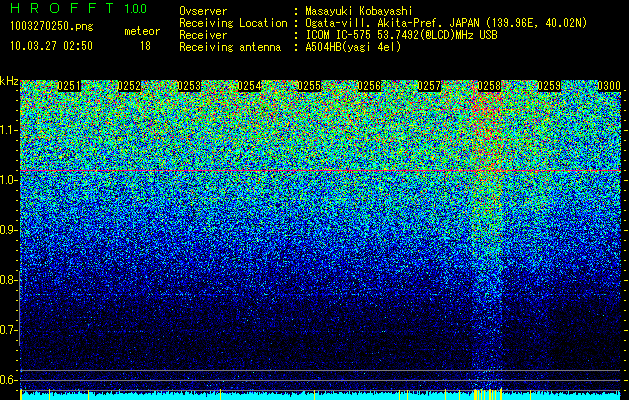Click the 1.0 frequency axis label

9,180
